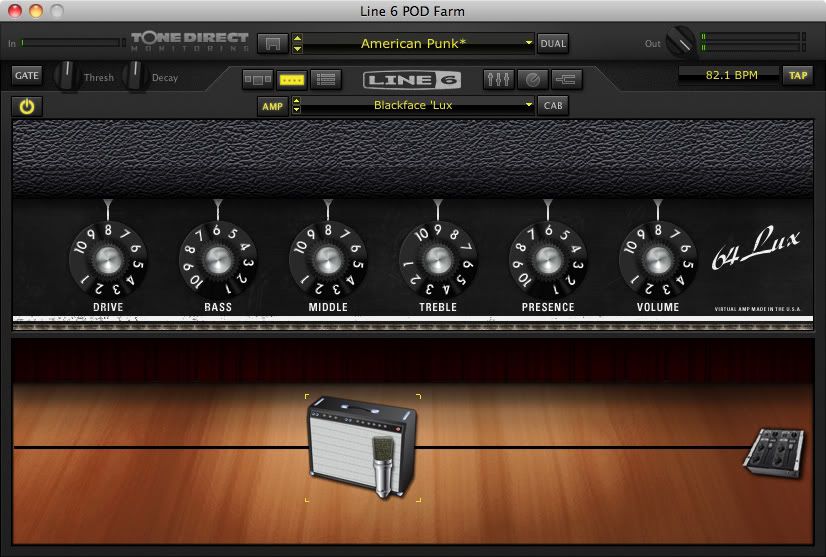Image resolution: width=826 pixels, height=557 pixels.
Task: Show the gear view three-box icon
Action: (x=258, y=80)
